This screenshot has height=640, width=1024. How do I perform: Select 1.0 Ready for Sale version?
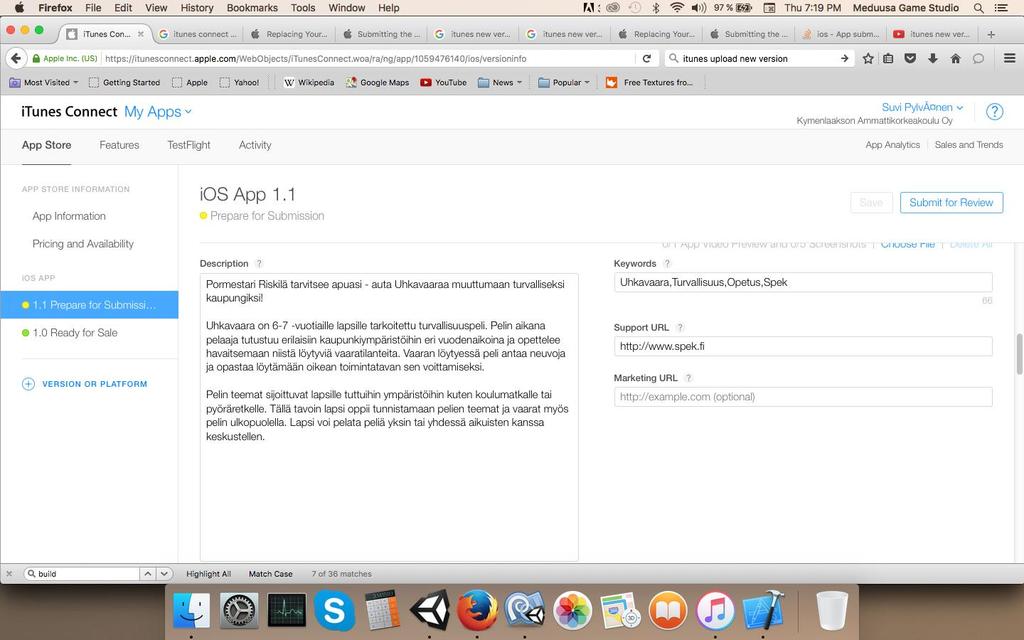tap(75, 332)
